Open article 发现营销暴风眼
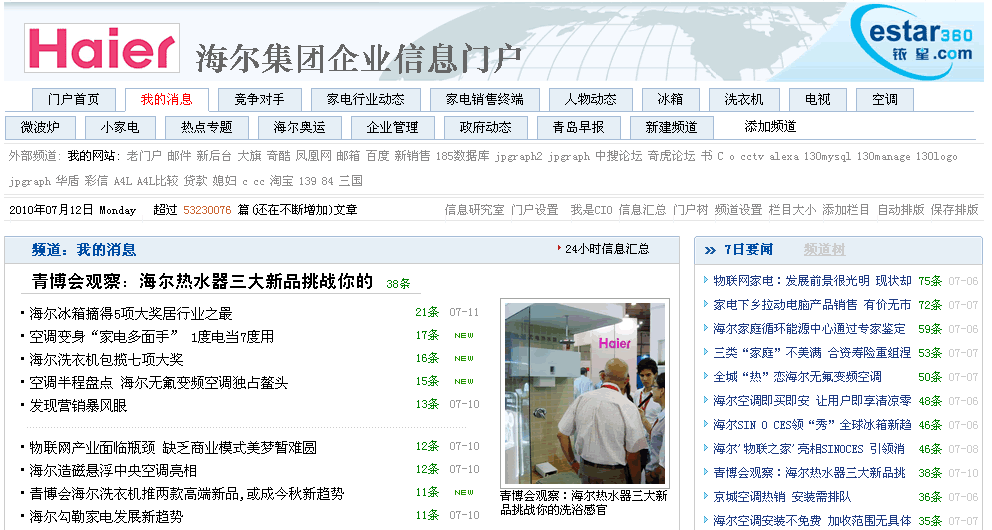 click(78, 405)
